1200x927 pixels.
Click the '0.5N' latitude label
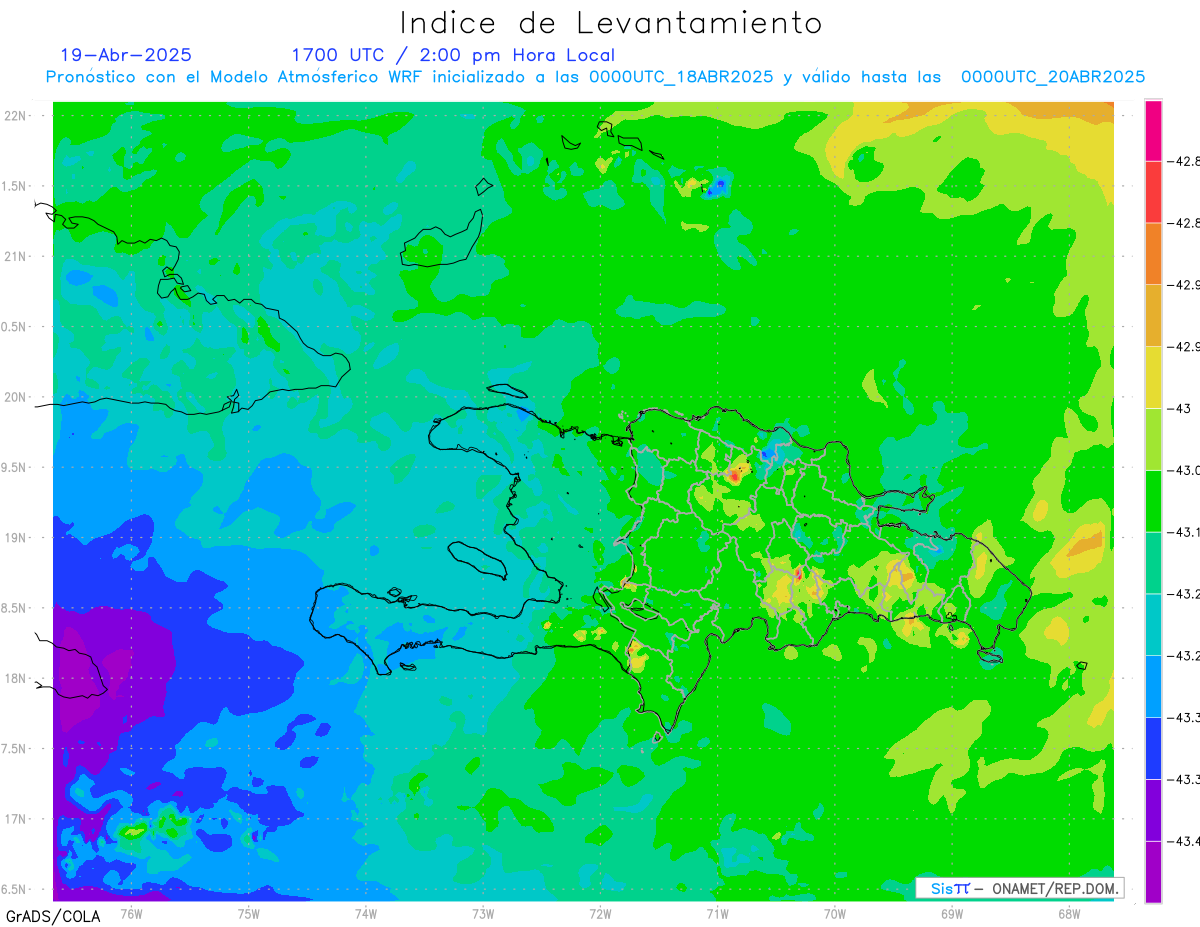coord(15,327)
